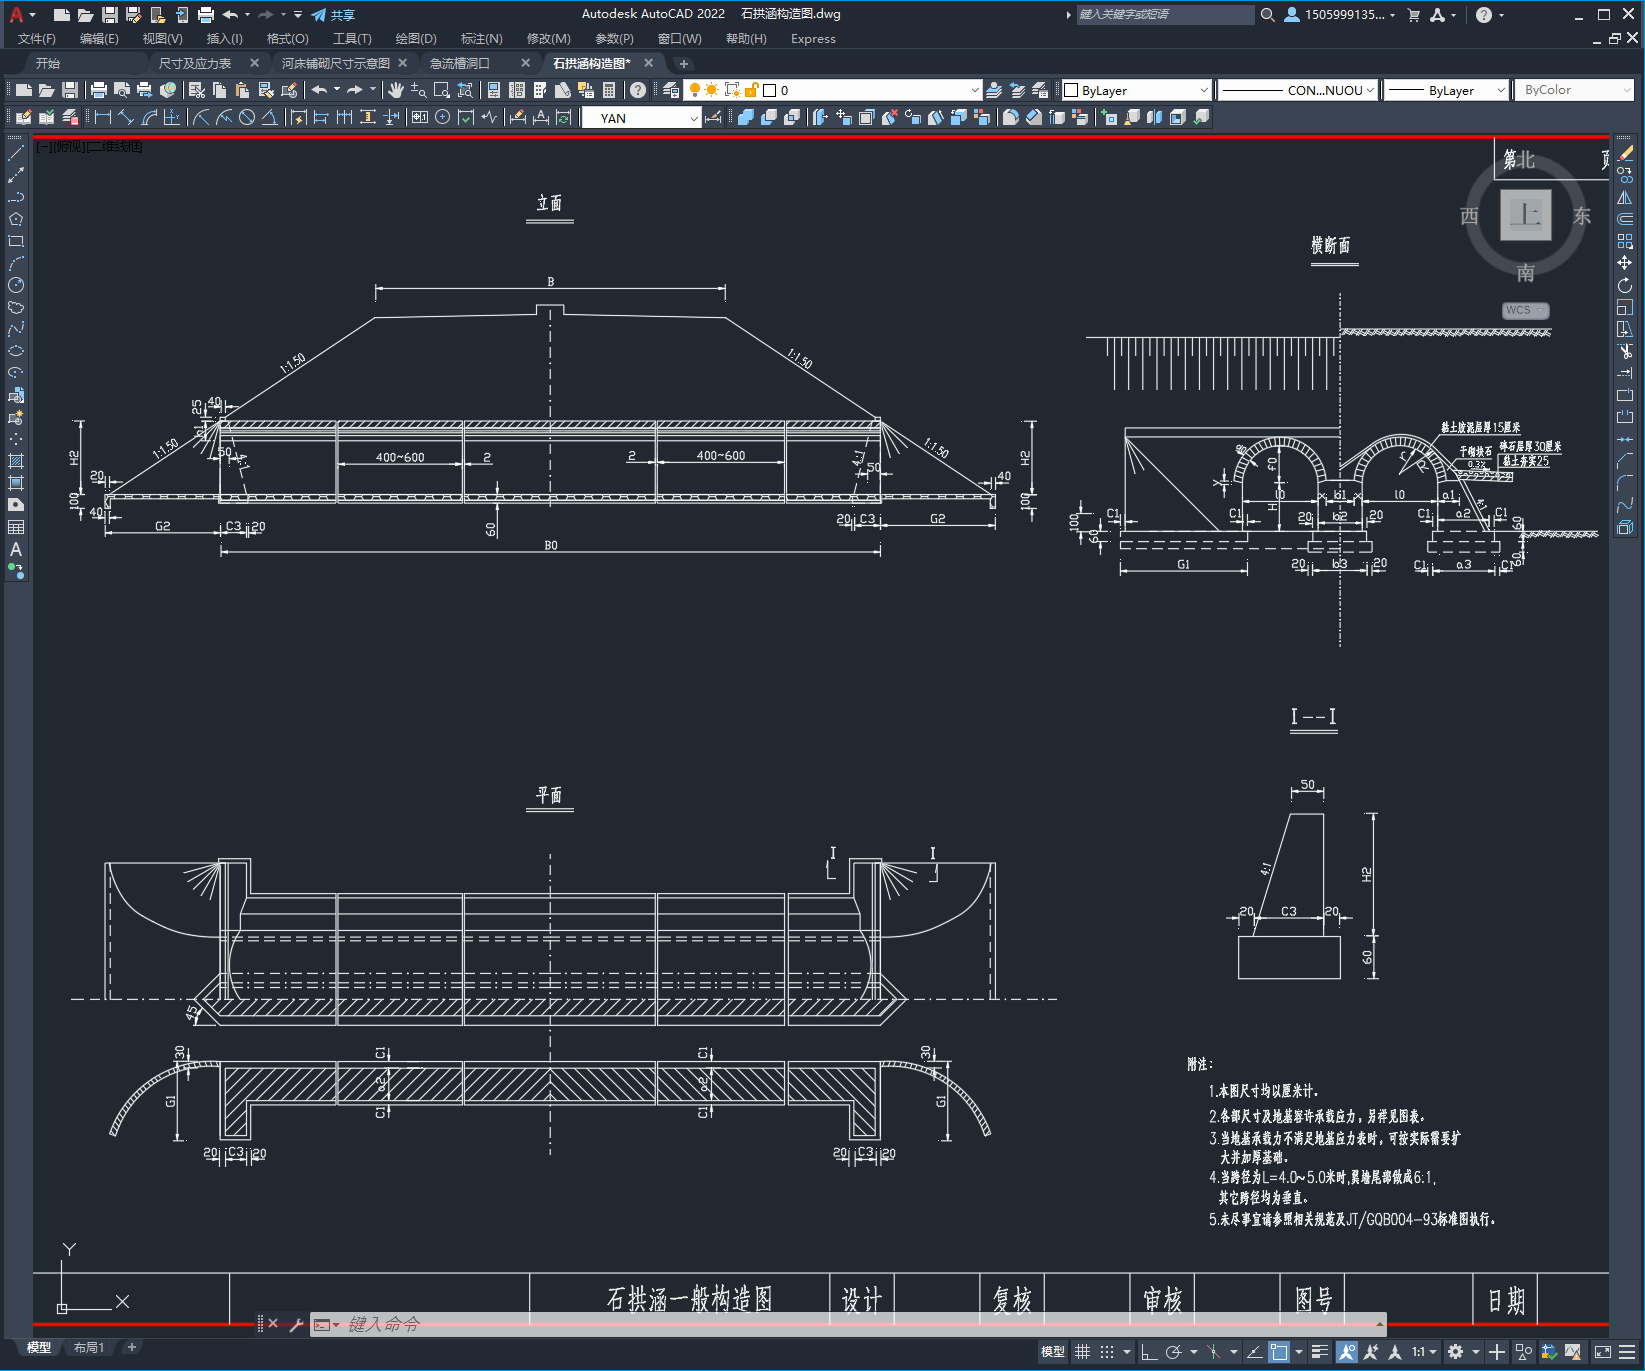Click the Center Mark dimension icon
This screenshot has height=1371, width=1645.
(442, 117)
